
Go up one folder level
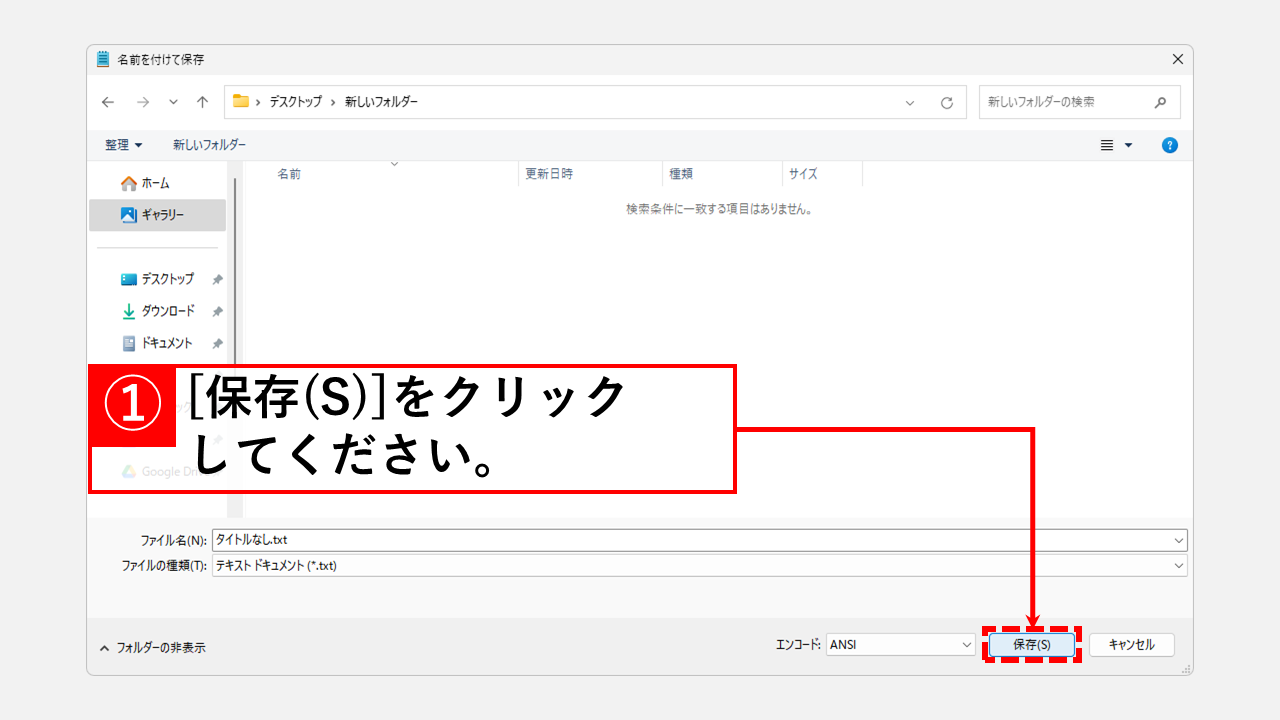(203, 102)
